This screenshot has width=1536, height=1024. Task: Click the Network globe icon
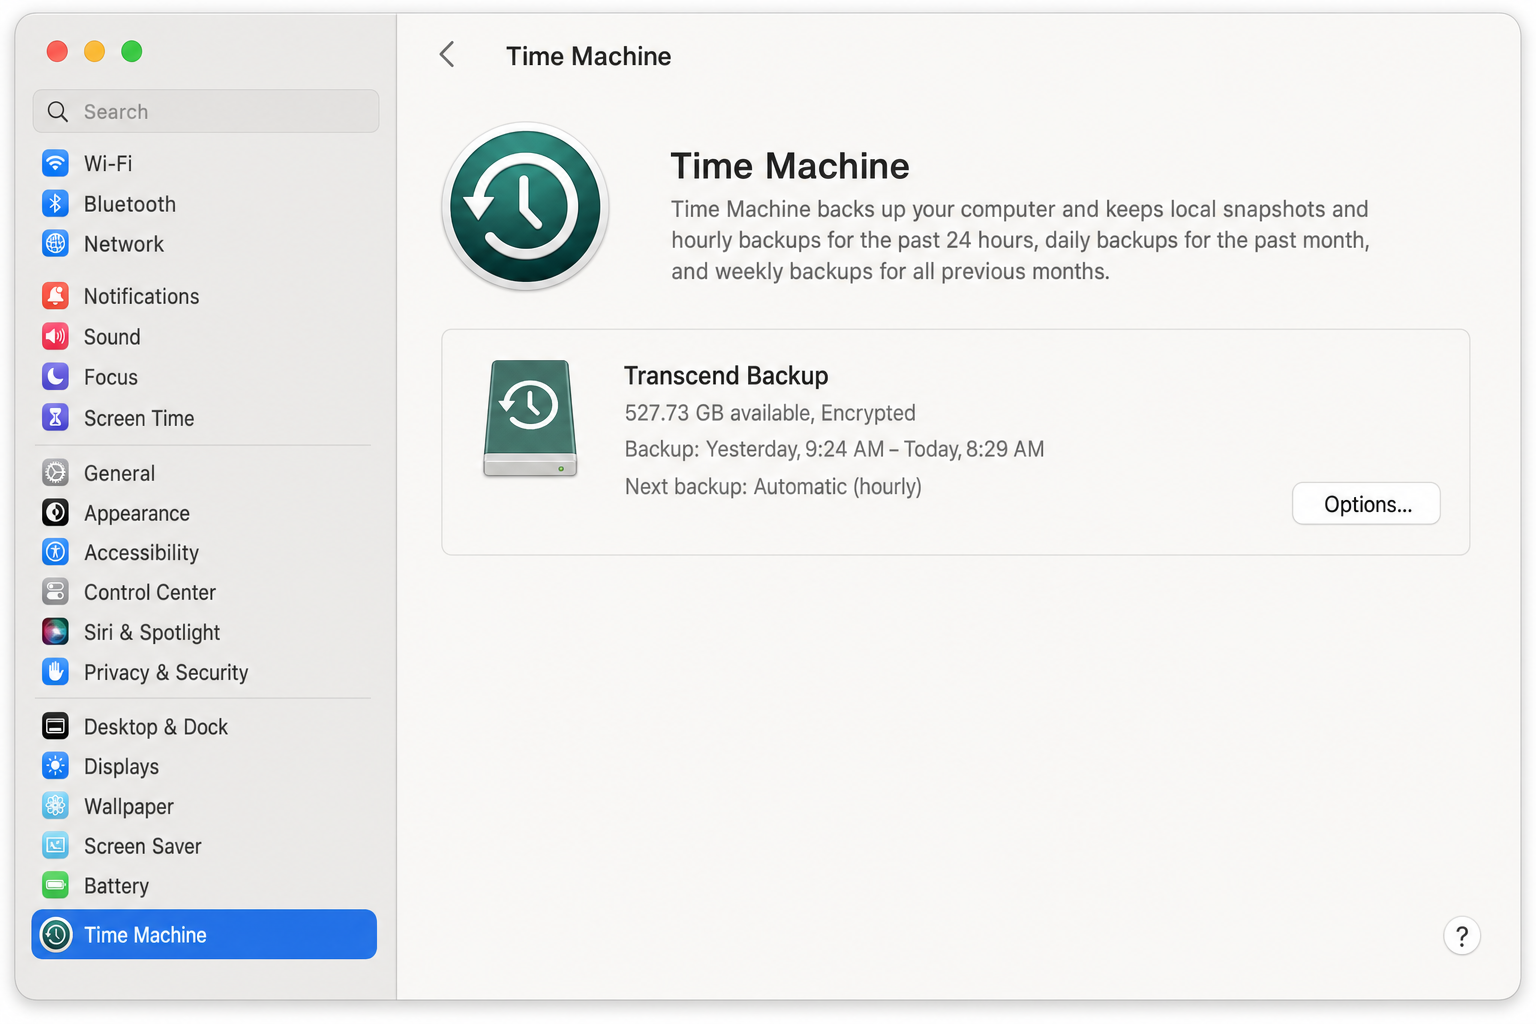(56, 243)
